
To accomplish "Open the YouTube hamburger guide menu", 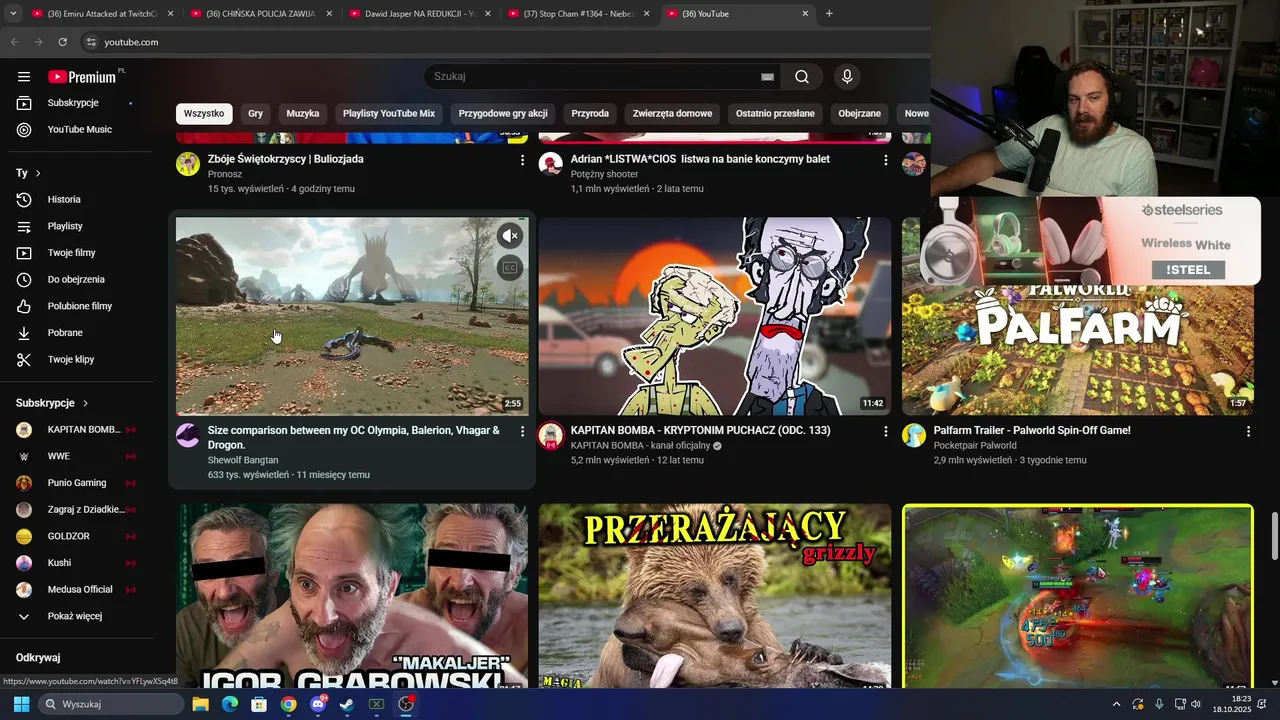I will (x=24, y=77).
